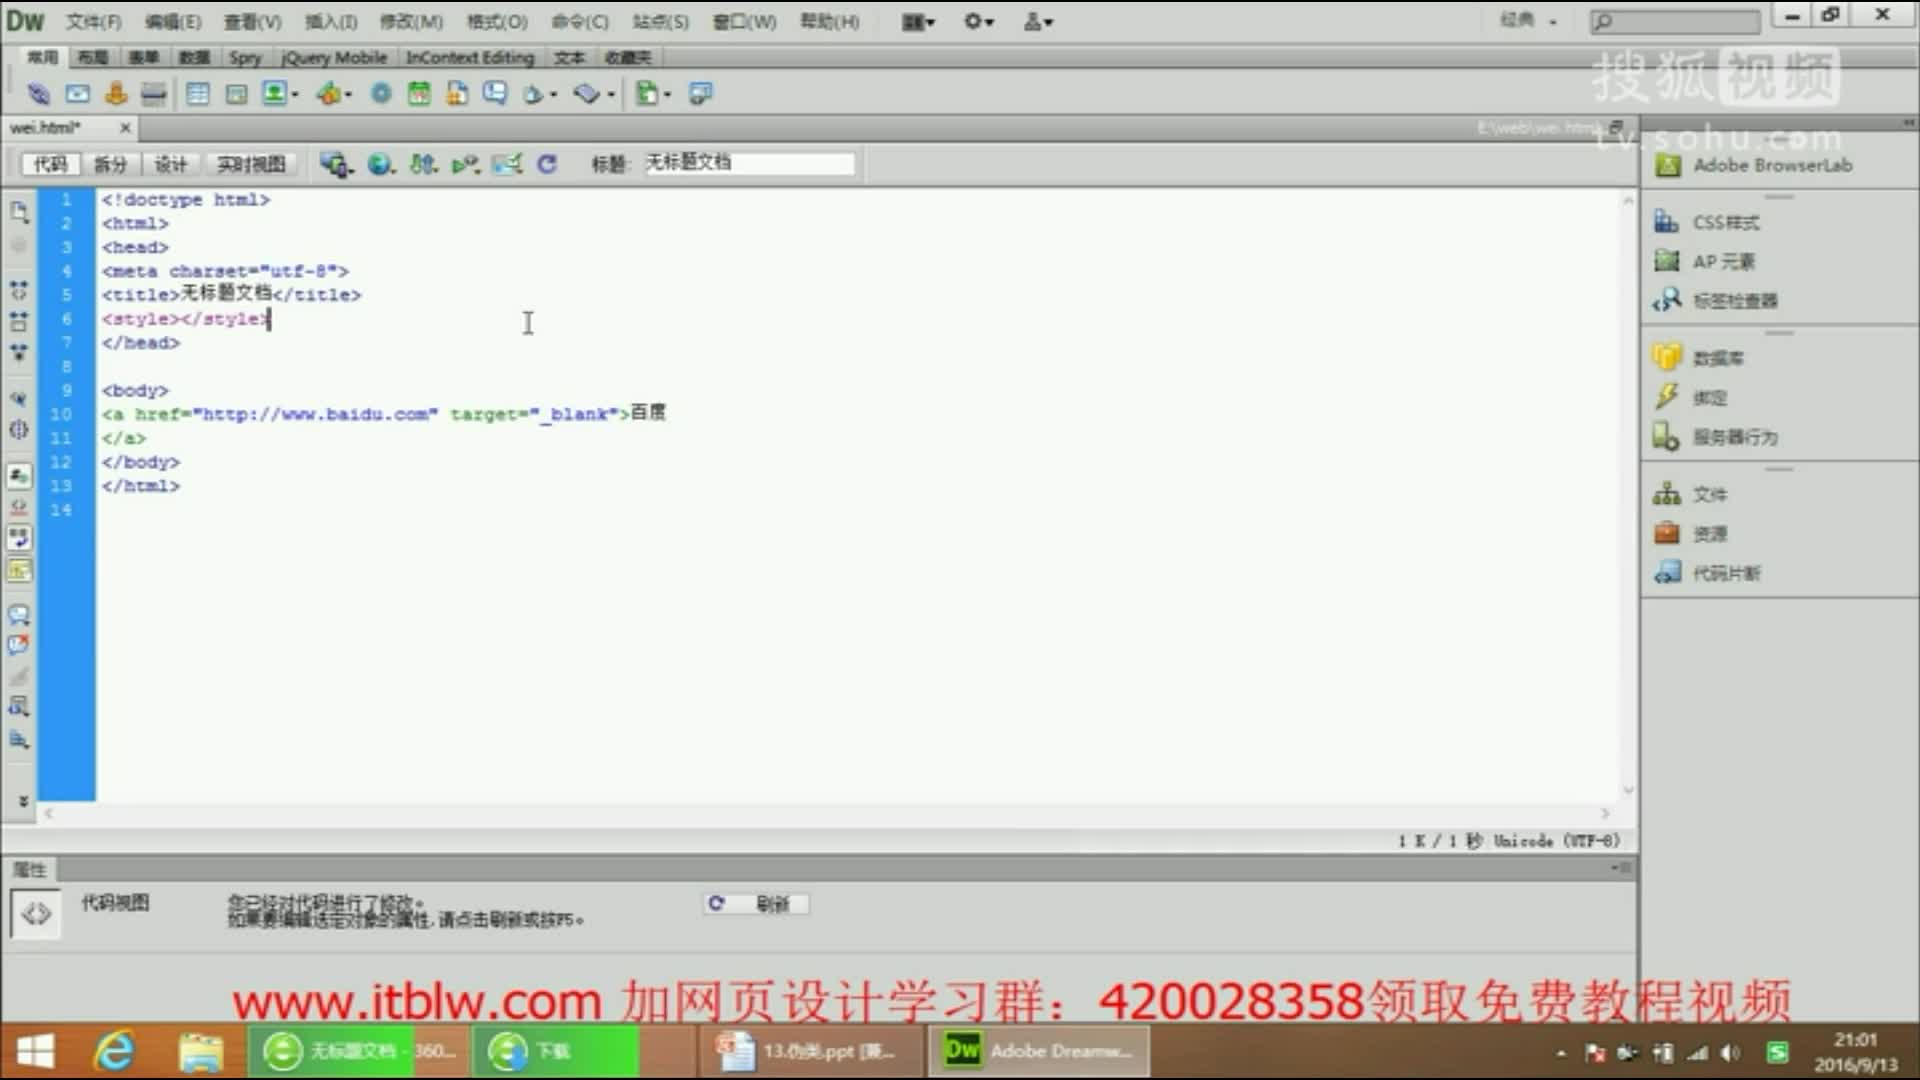Click the Email Link insert icon
The width and height of the screenshot is (1920, 1080).
point(77,94)
